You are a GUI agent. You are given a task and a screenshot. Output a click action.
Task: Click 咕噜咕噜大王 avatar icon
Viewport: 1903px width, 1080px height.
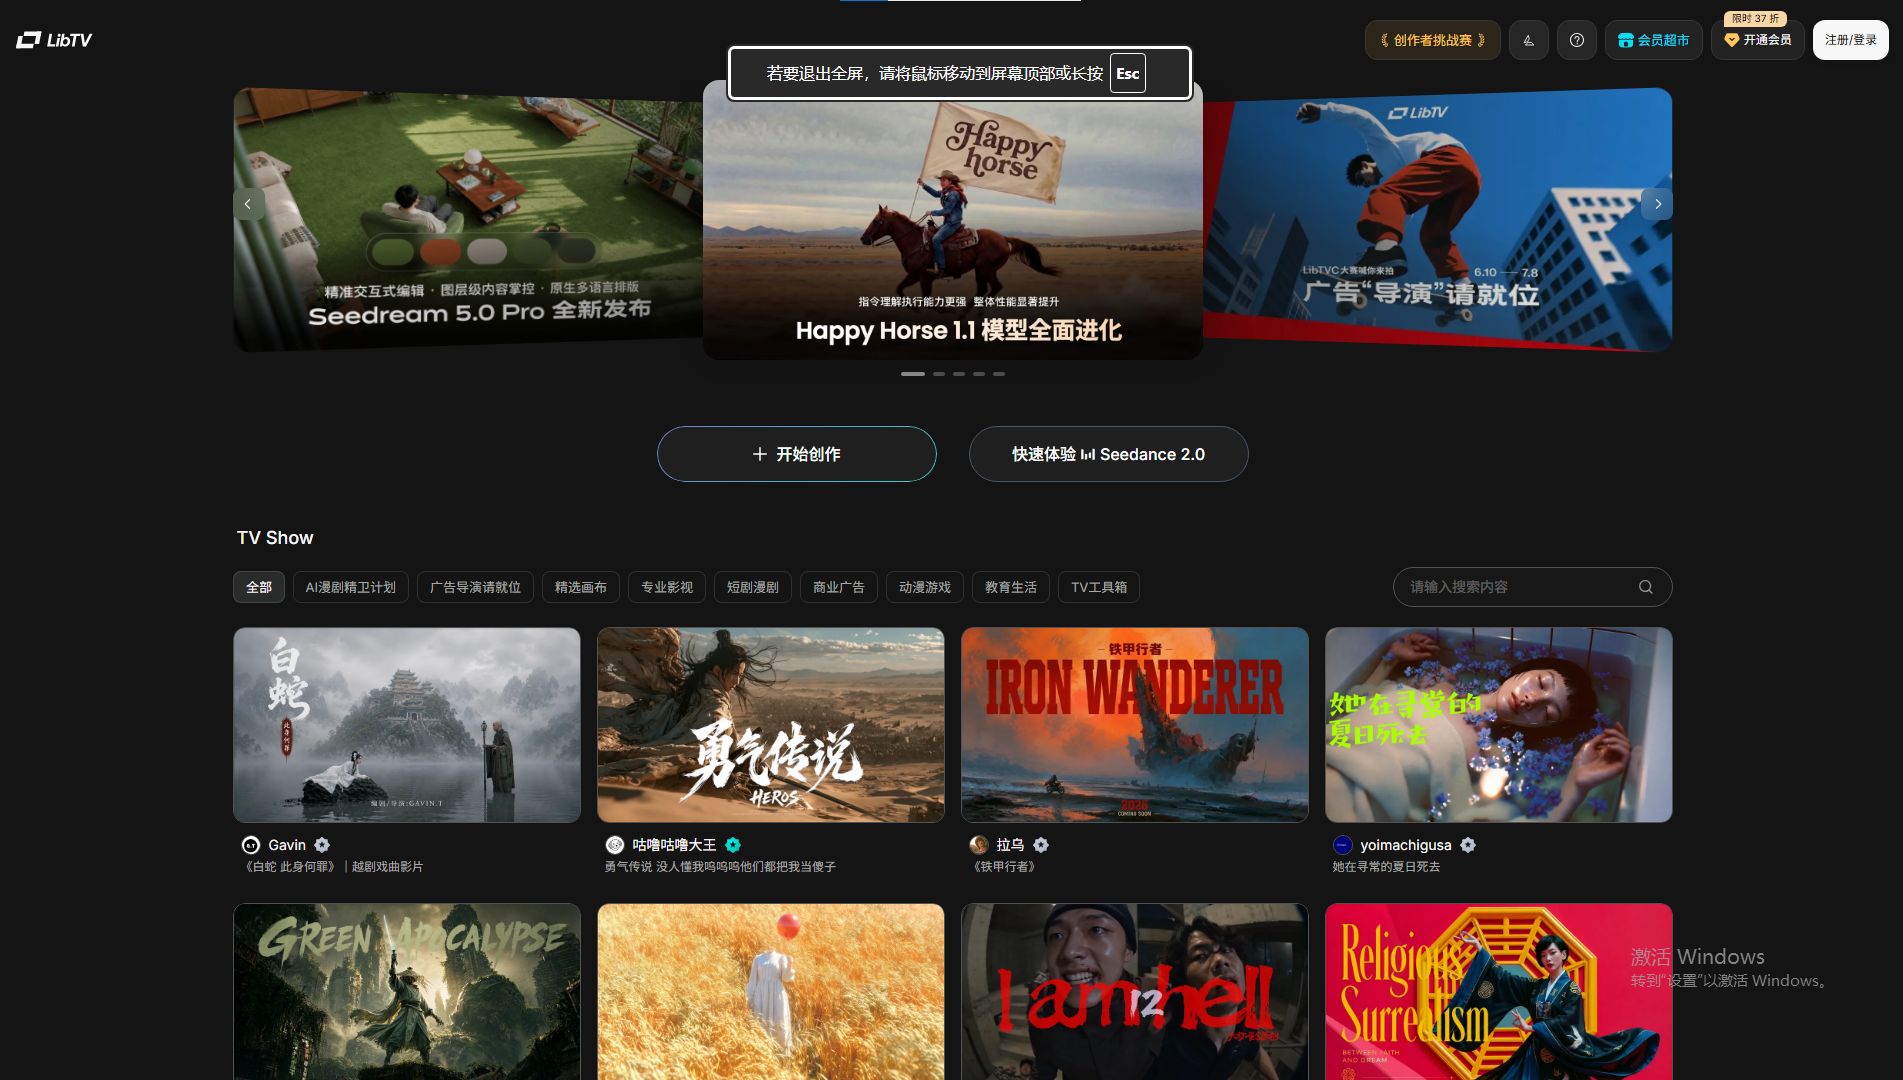tap(615, 845)
